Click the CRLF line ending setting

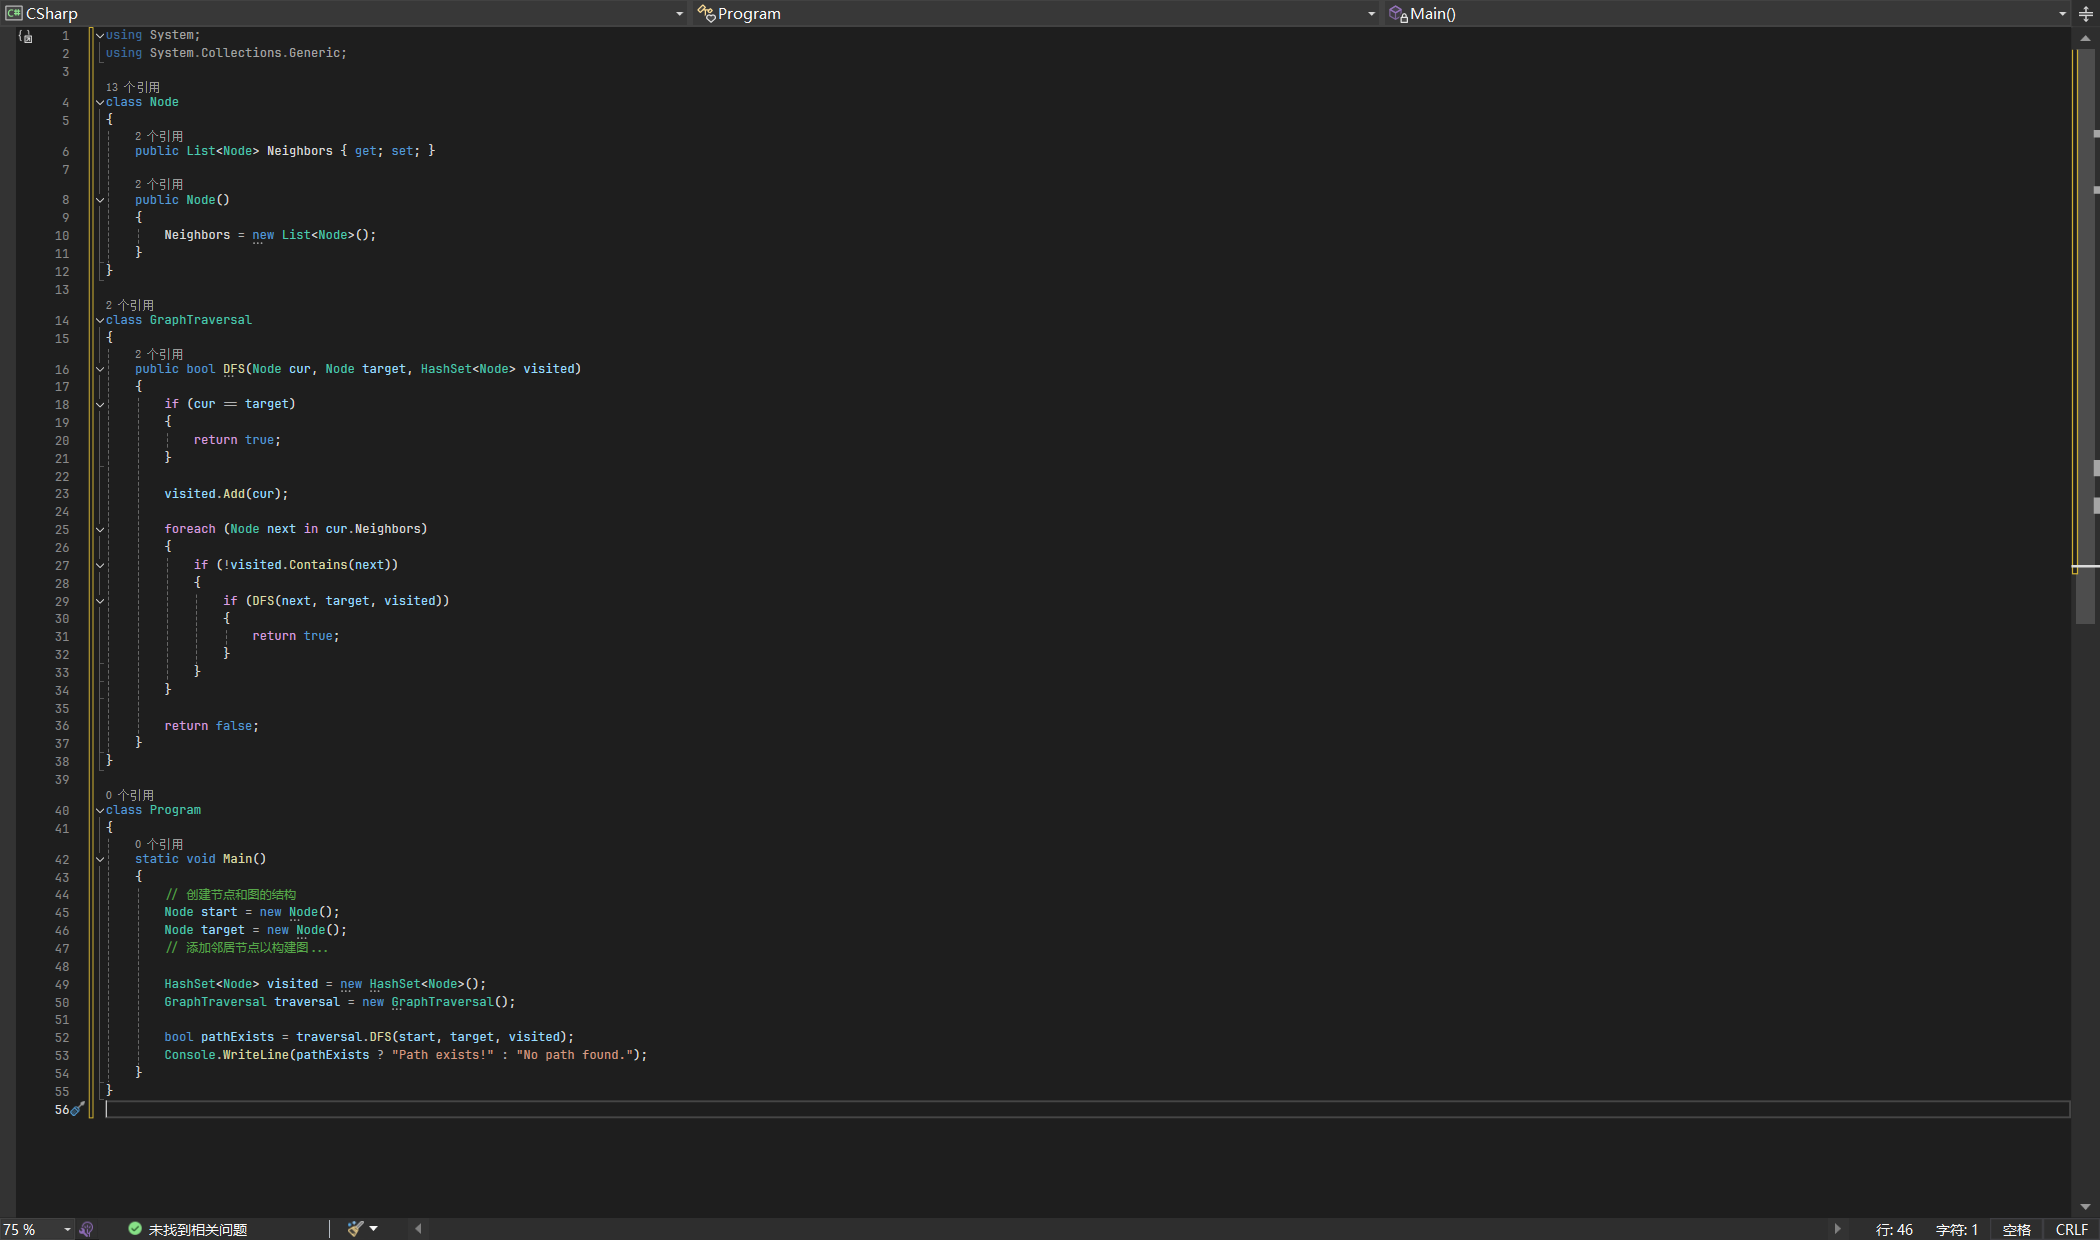(x=2071, y=1229)
